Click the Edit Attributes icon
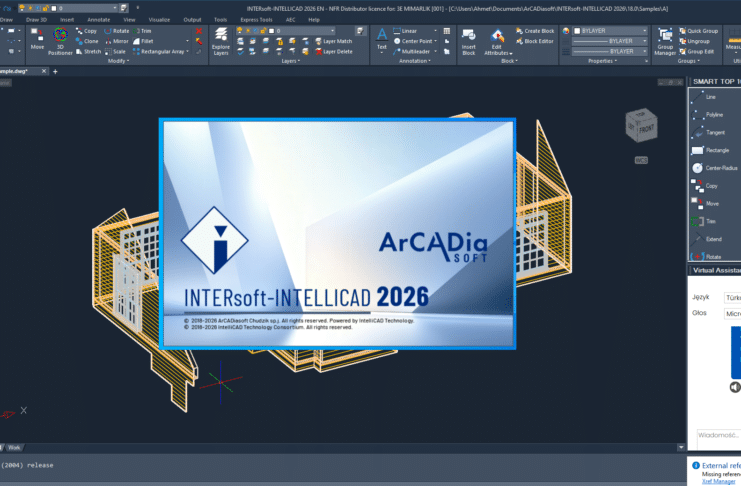The width and height of the screenshot is (741, 486). tap(498, 40)
